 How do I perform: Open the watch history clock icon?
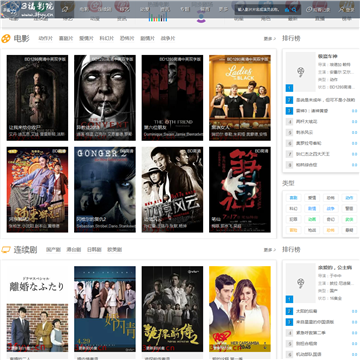coord(309,10)
